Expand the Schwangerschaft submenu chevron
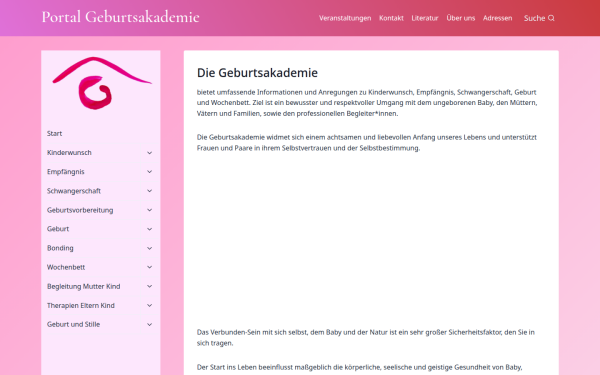This screenshot has width=600, height=375. [150, 191]
